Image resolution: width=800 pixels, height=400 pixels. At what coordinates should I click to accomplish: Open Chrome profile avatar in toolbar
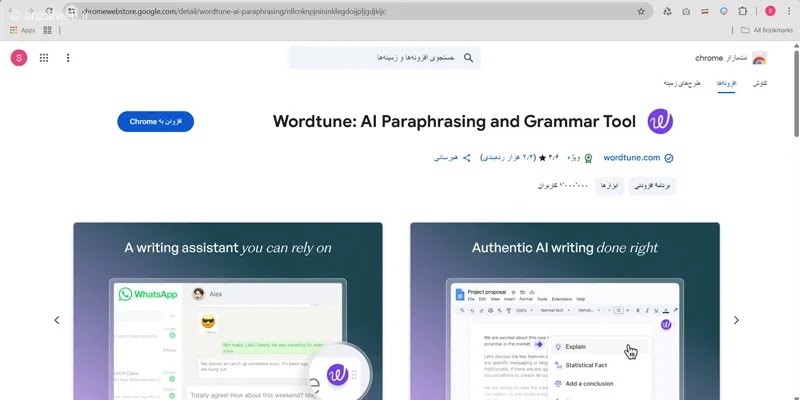pos(770,11)
